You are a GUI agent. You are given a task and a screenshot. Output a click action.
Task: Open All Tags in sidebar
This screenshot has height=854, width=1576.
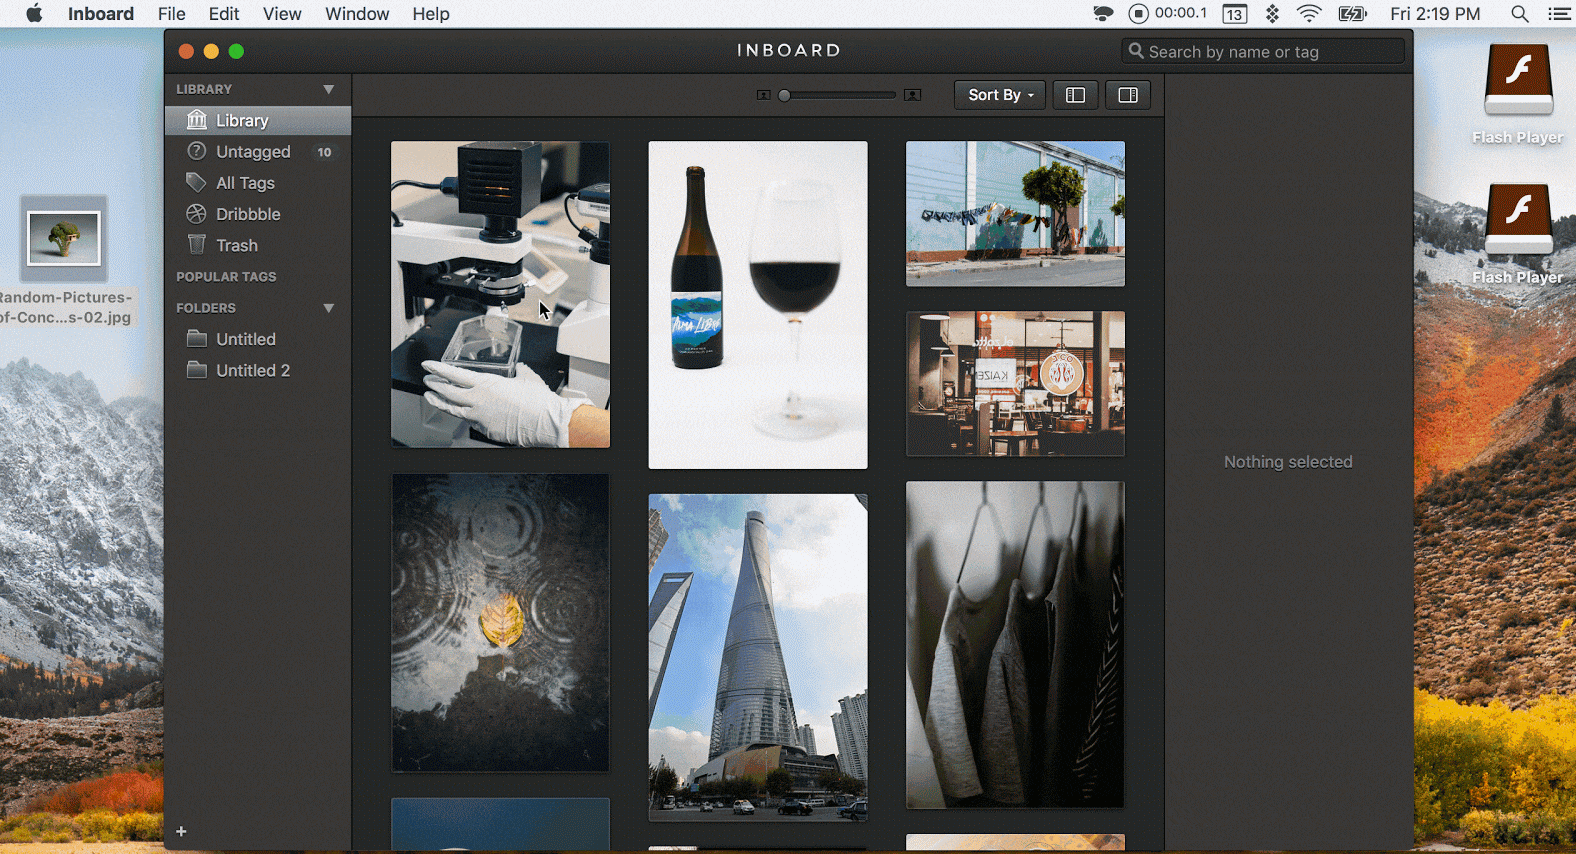point(258,183)
